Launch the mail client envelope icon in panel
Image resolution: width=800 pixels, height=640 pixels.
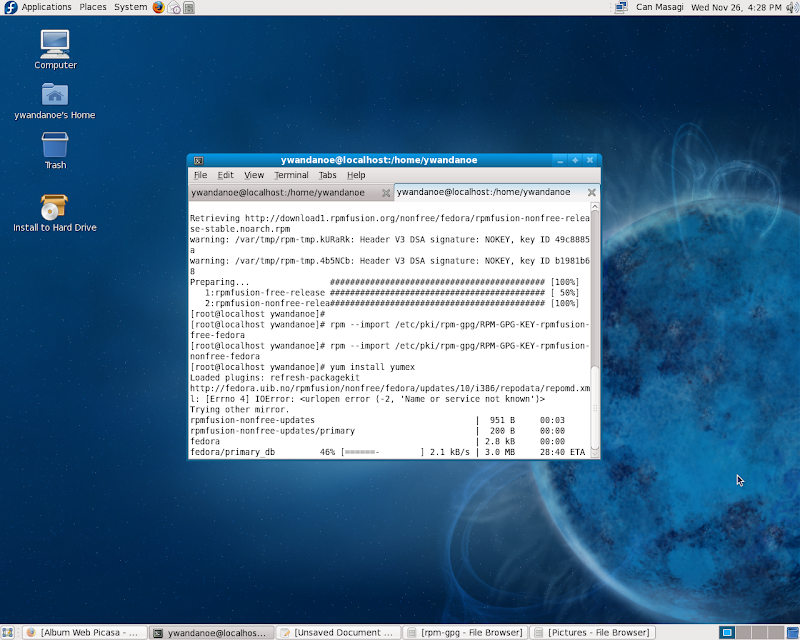point(174,8)
